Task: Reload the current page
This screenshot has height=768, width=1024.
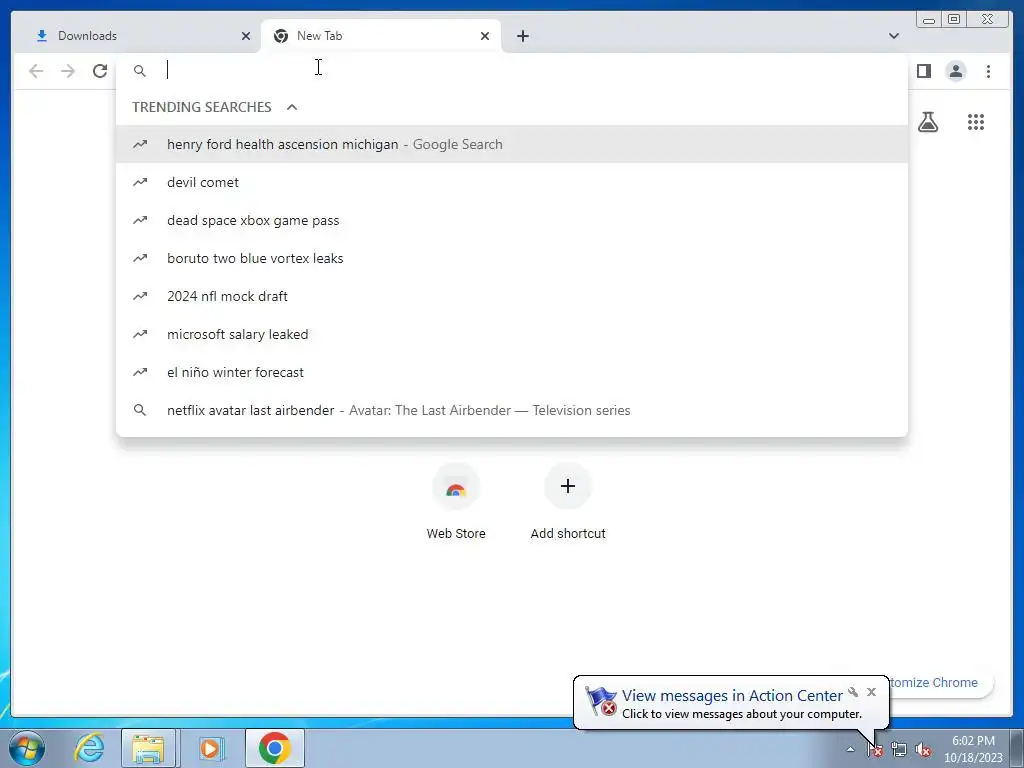Action: (100, 71)
